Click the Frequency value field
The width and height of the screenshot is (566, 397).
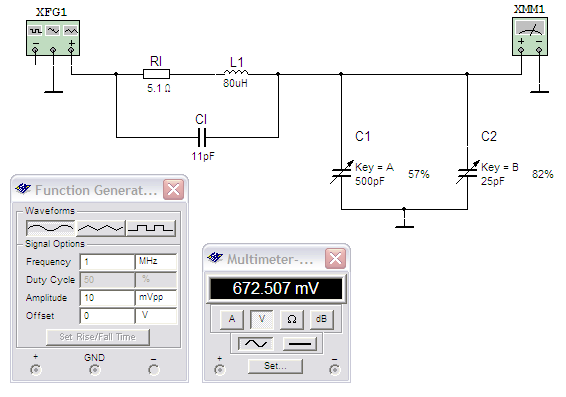click(x=107, y=262)
